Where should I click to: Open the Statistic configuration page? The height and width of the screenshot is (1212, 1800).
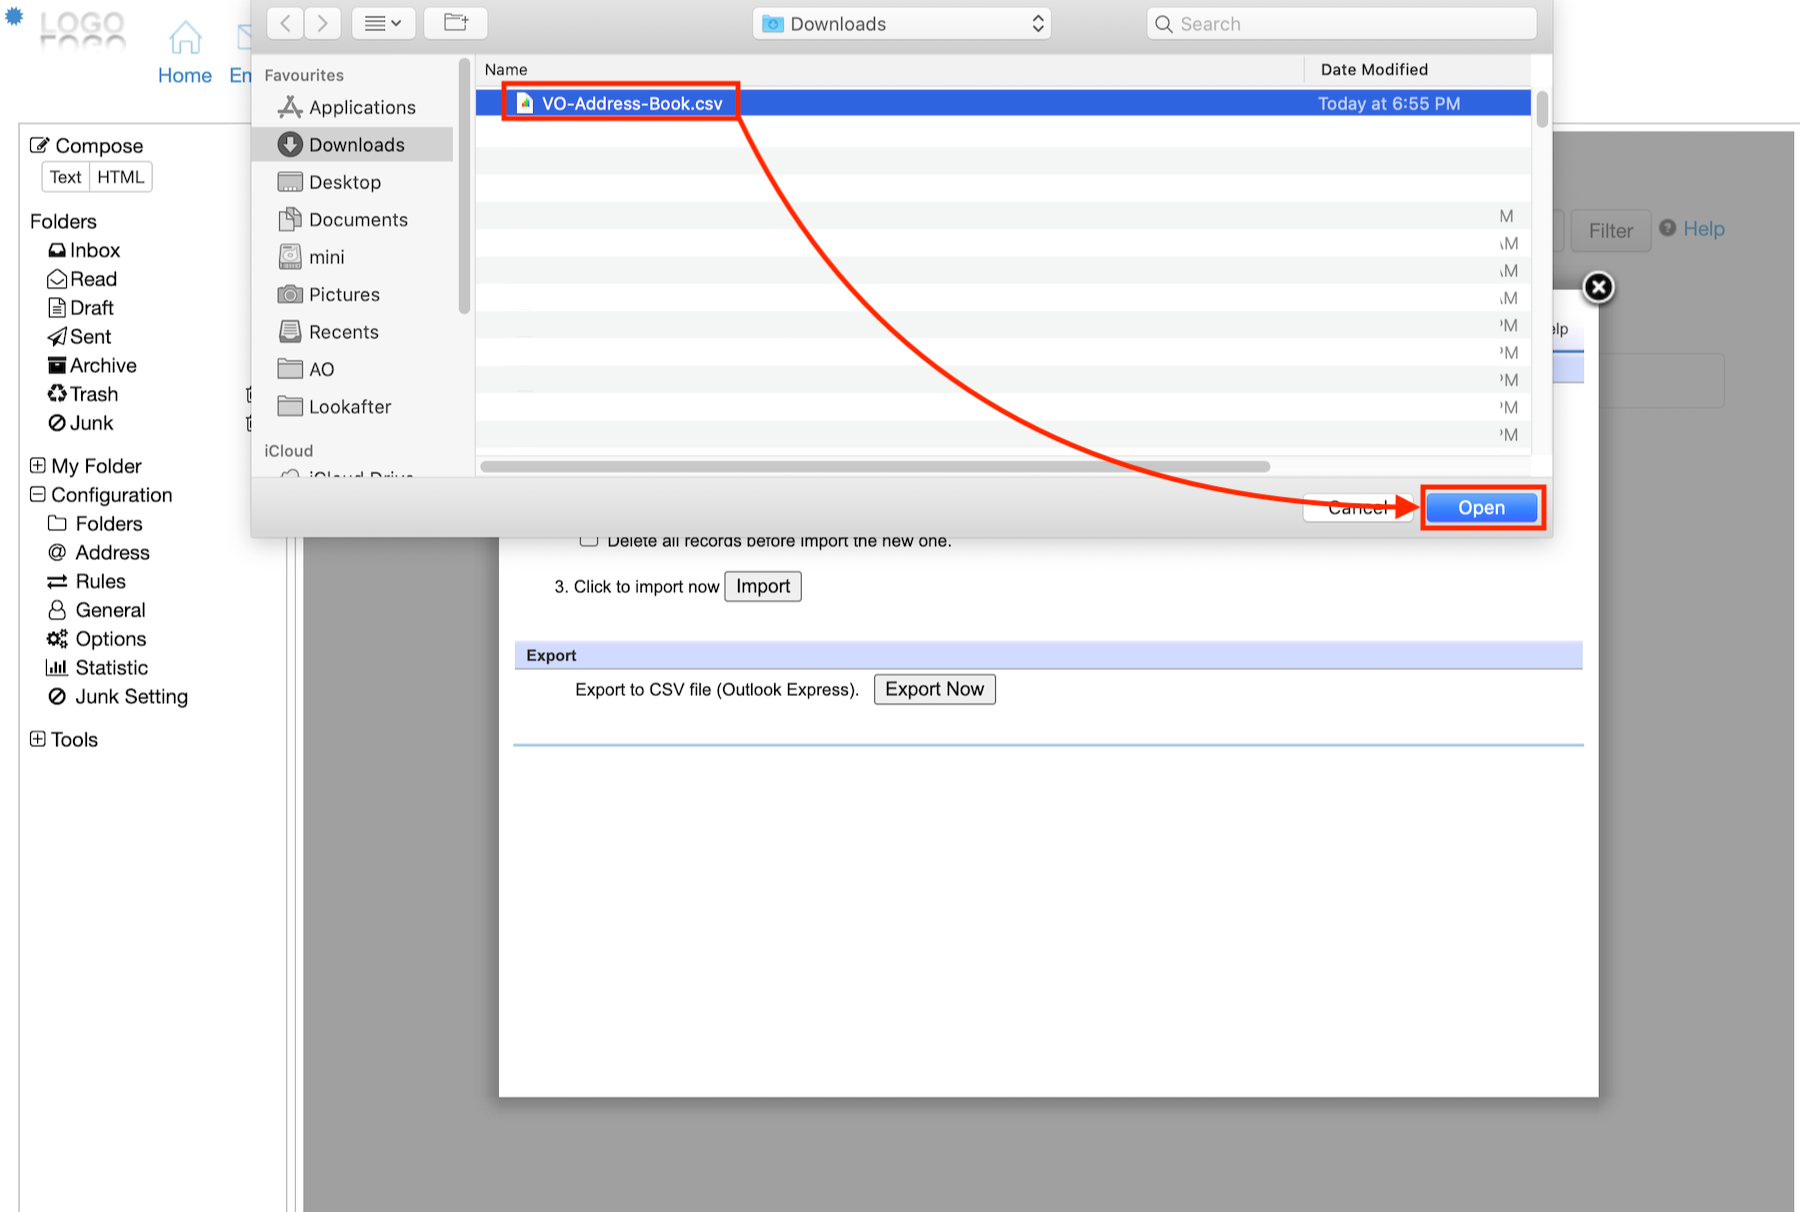(111, 668)
